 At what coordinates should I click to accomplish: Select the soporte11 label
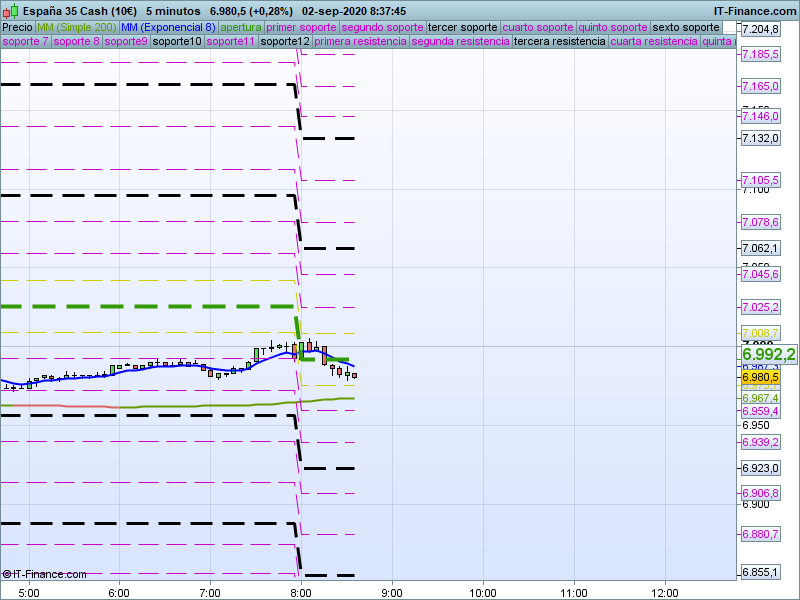point(231,41)
